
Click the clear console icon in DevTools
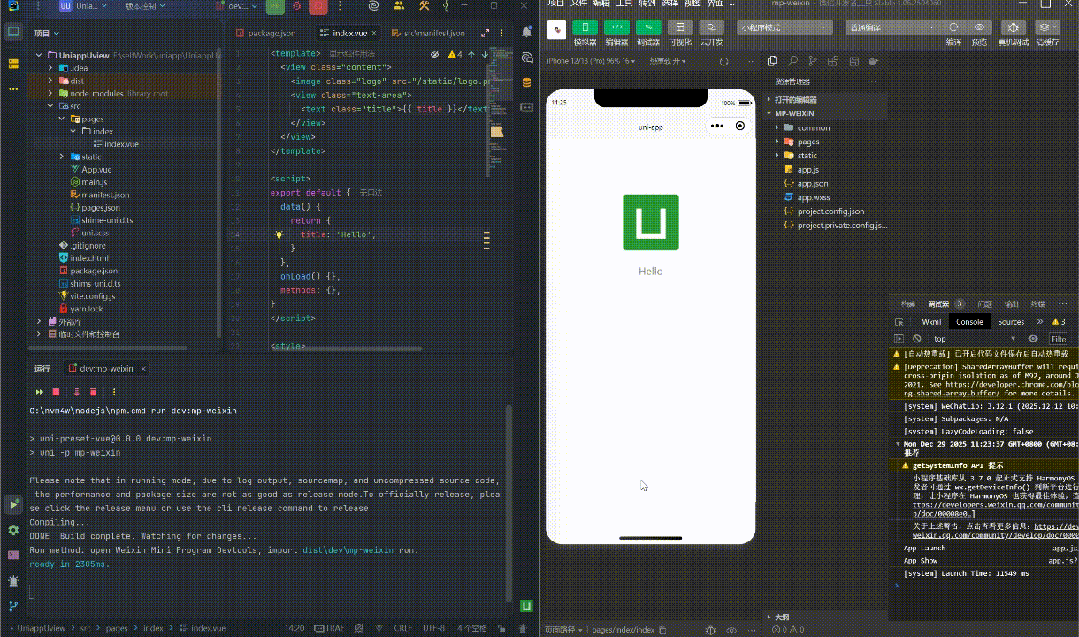click(916, 339)
